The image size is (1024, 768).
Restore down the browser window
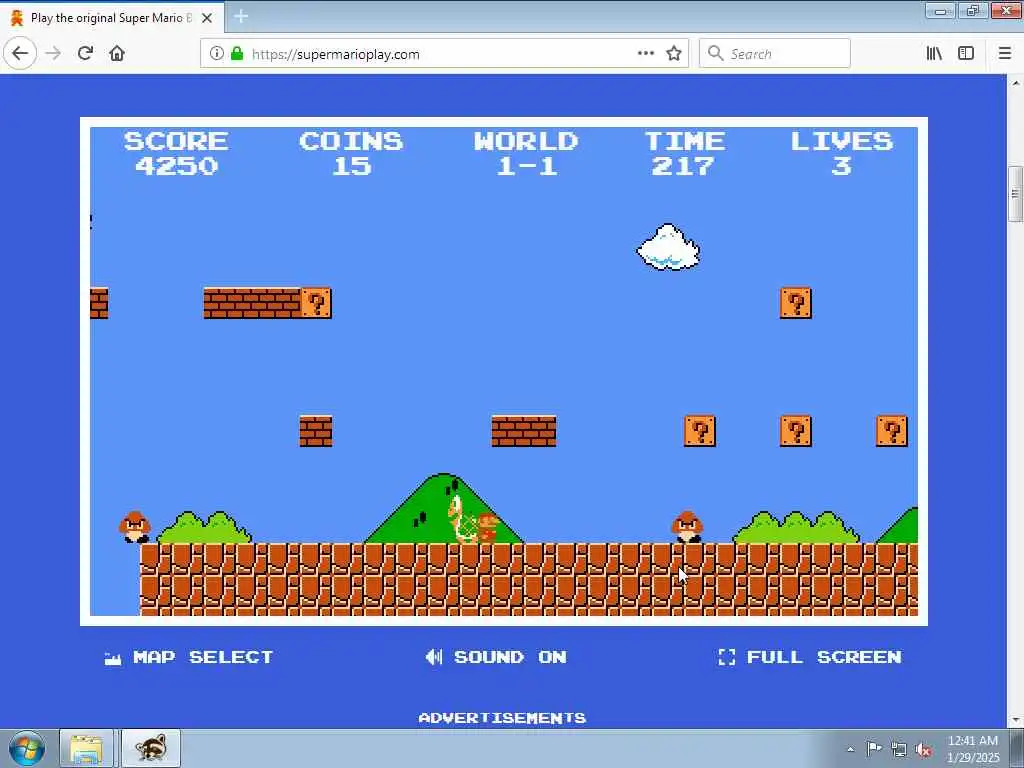(973, 10)
